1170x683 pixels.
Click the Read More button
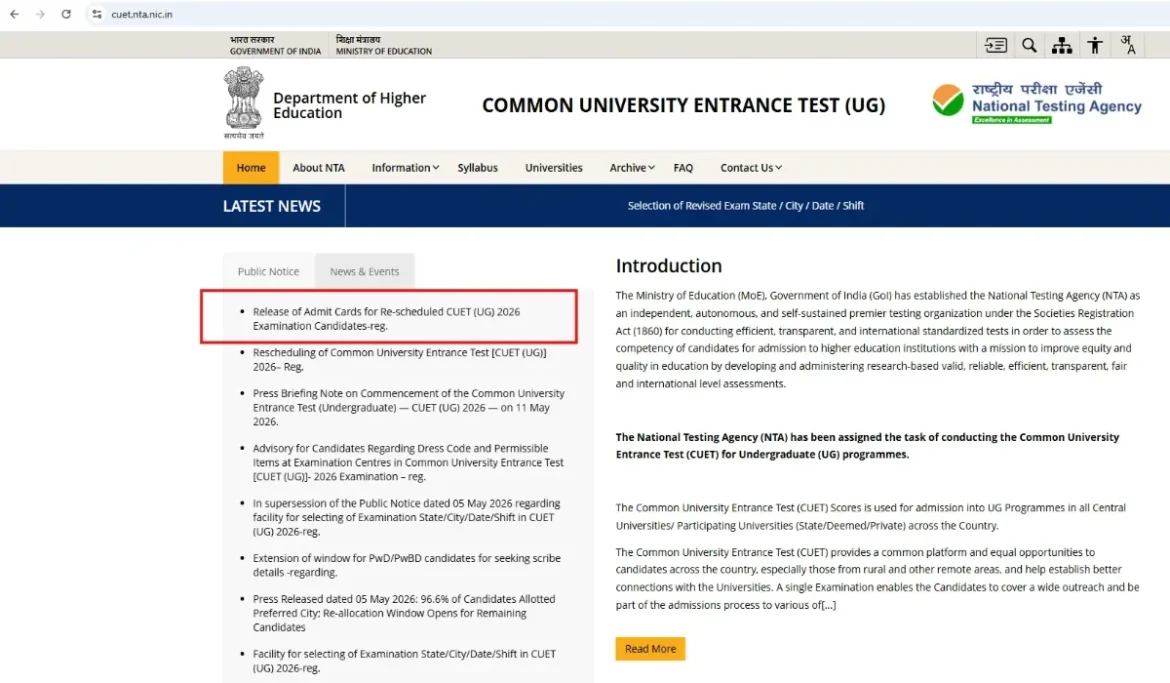click(650, 649)
